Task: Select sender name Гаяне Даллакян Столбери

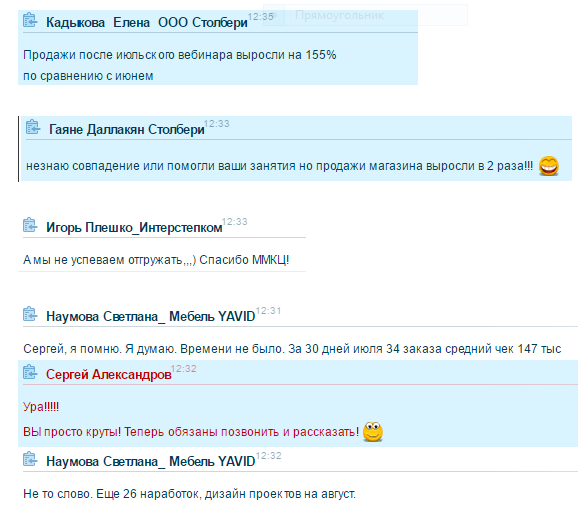Action: [x=127, y=130]
